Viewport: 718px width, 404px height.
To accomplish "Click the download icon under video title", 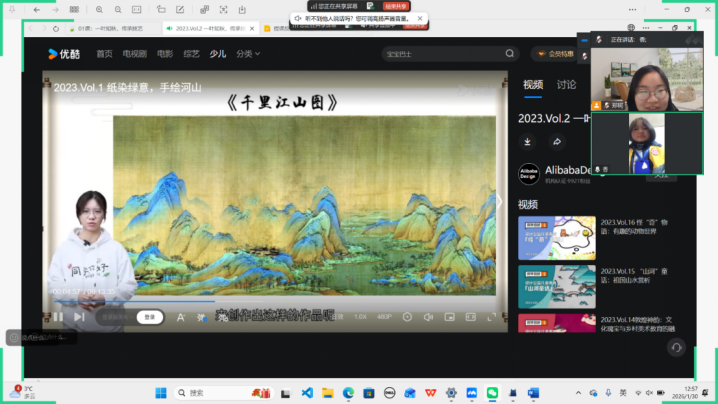I will [x=528, y=142].
